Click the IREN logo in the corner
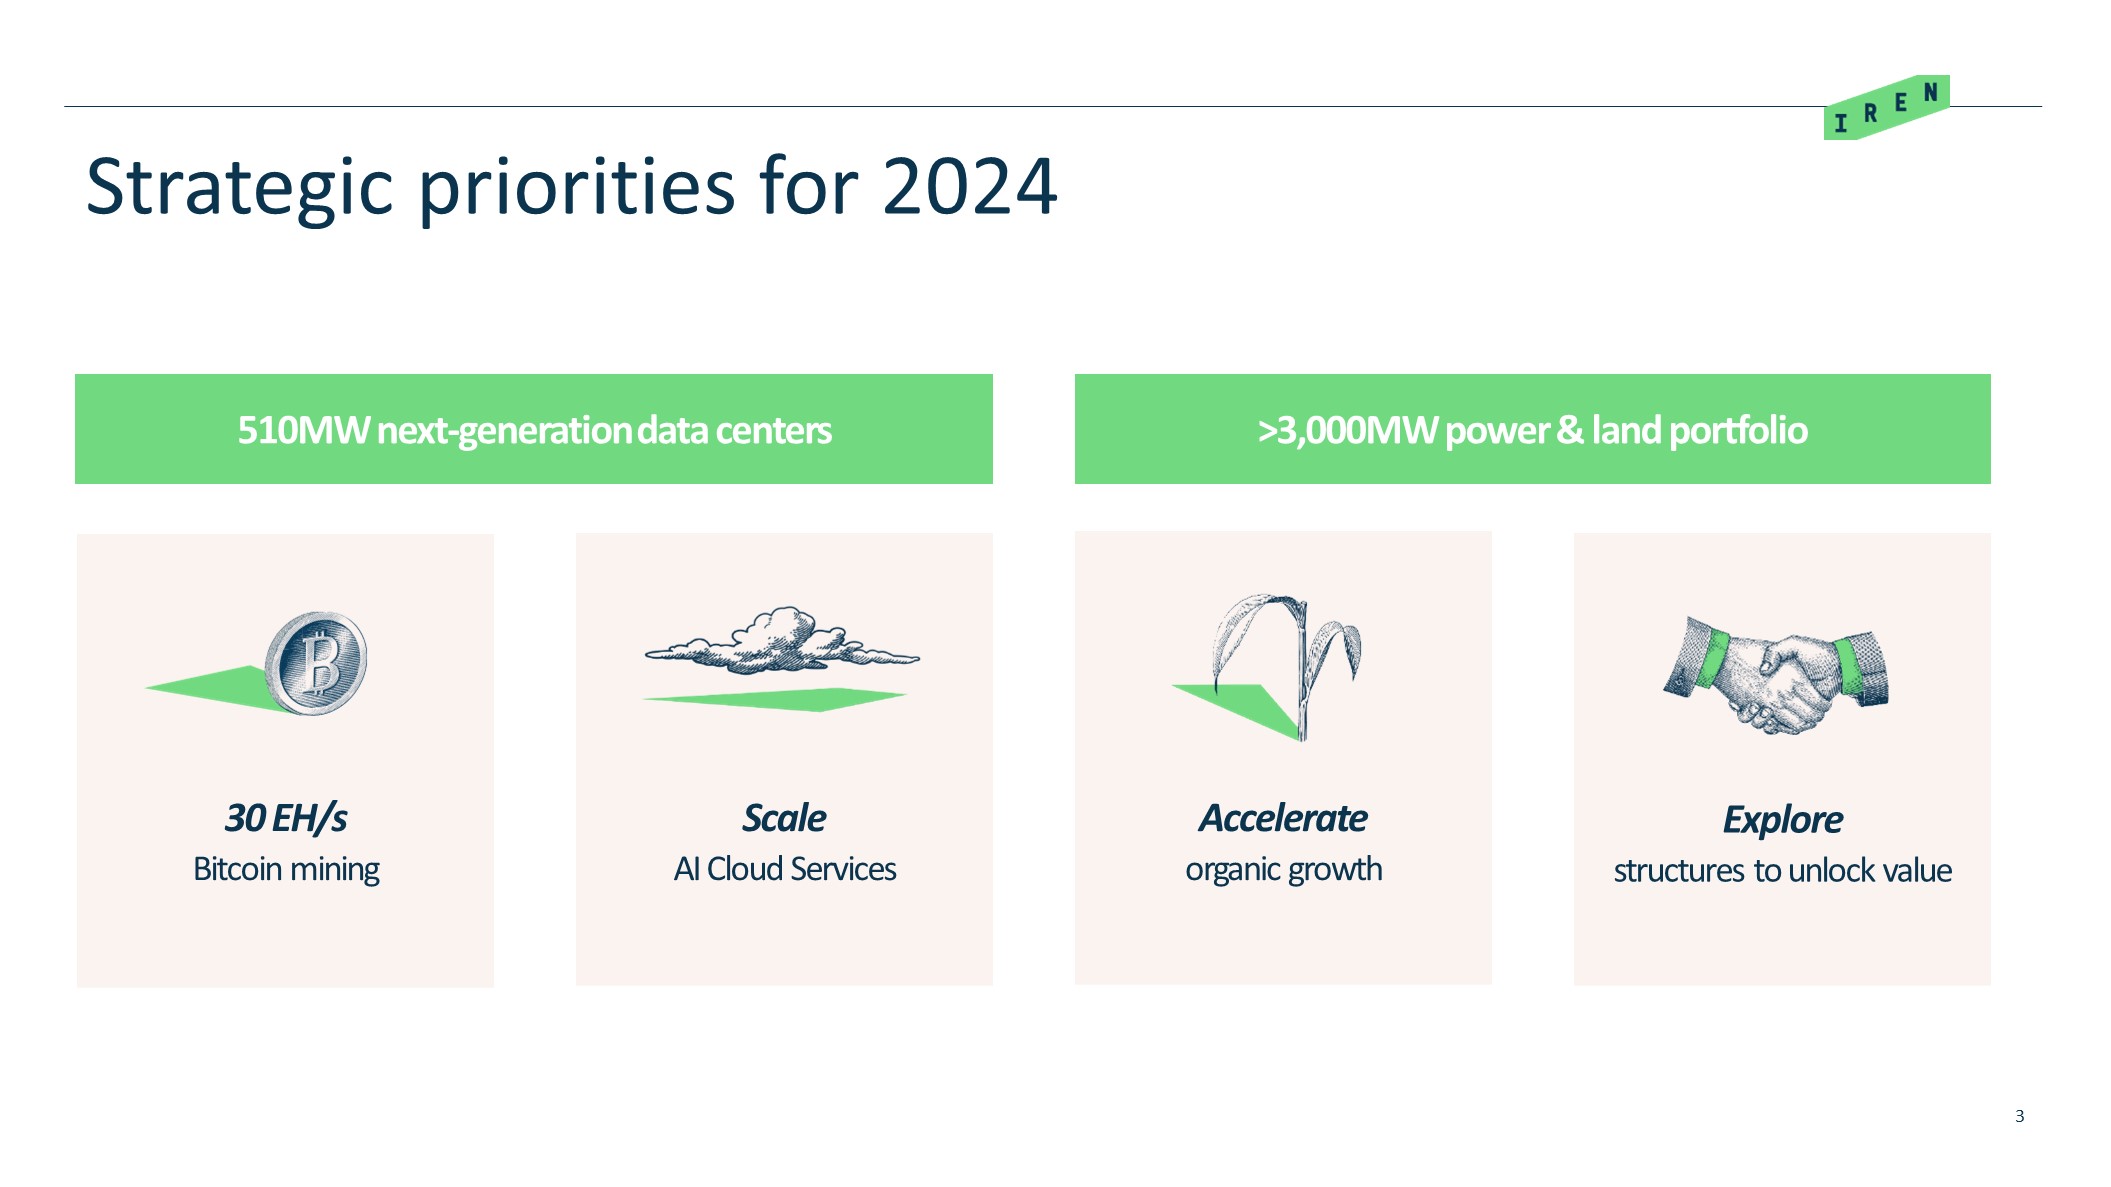Viewport: 2111px width, 1187px height. [1886, 108]
